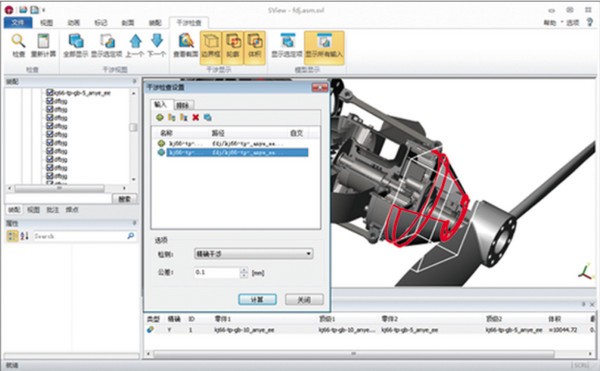Screen dimensions: 600x371
Task: Click the 关闭 close button in dialog
Action: 304,299
